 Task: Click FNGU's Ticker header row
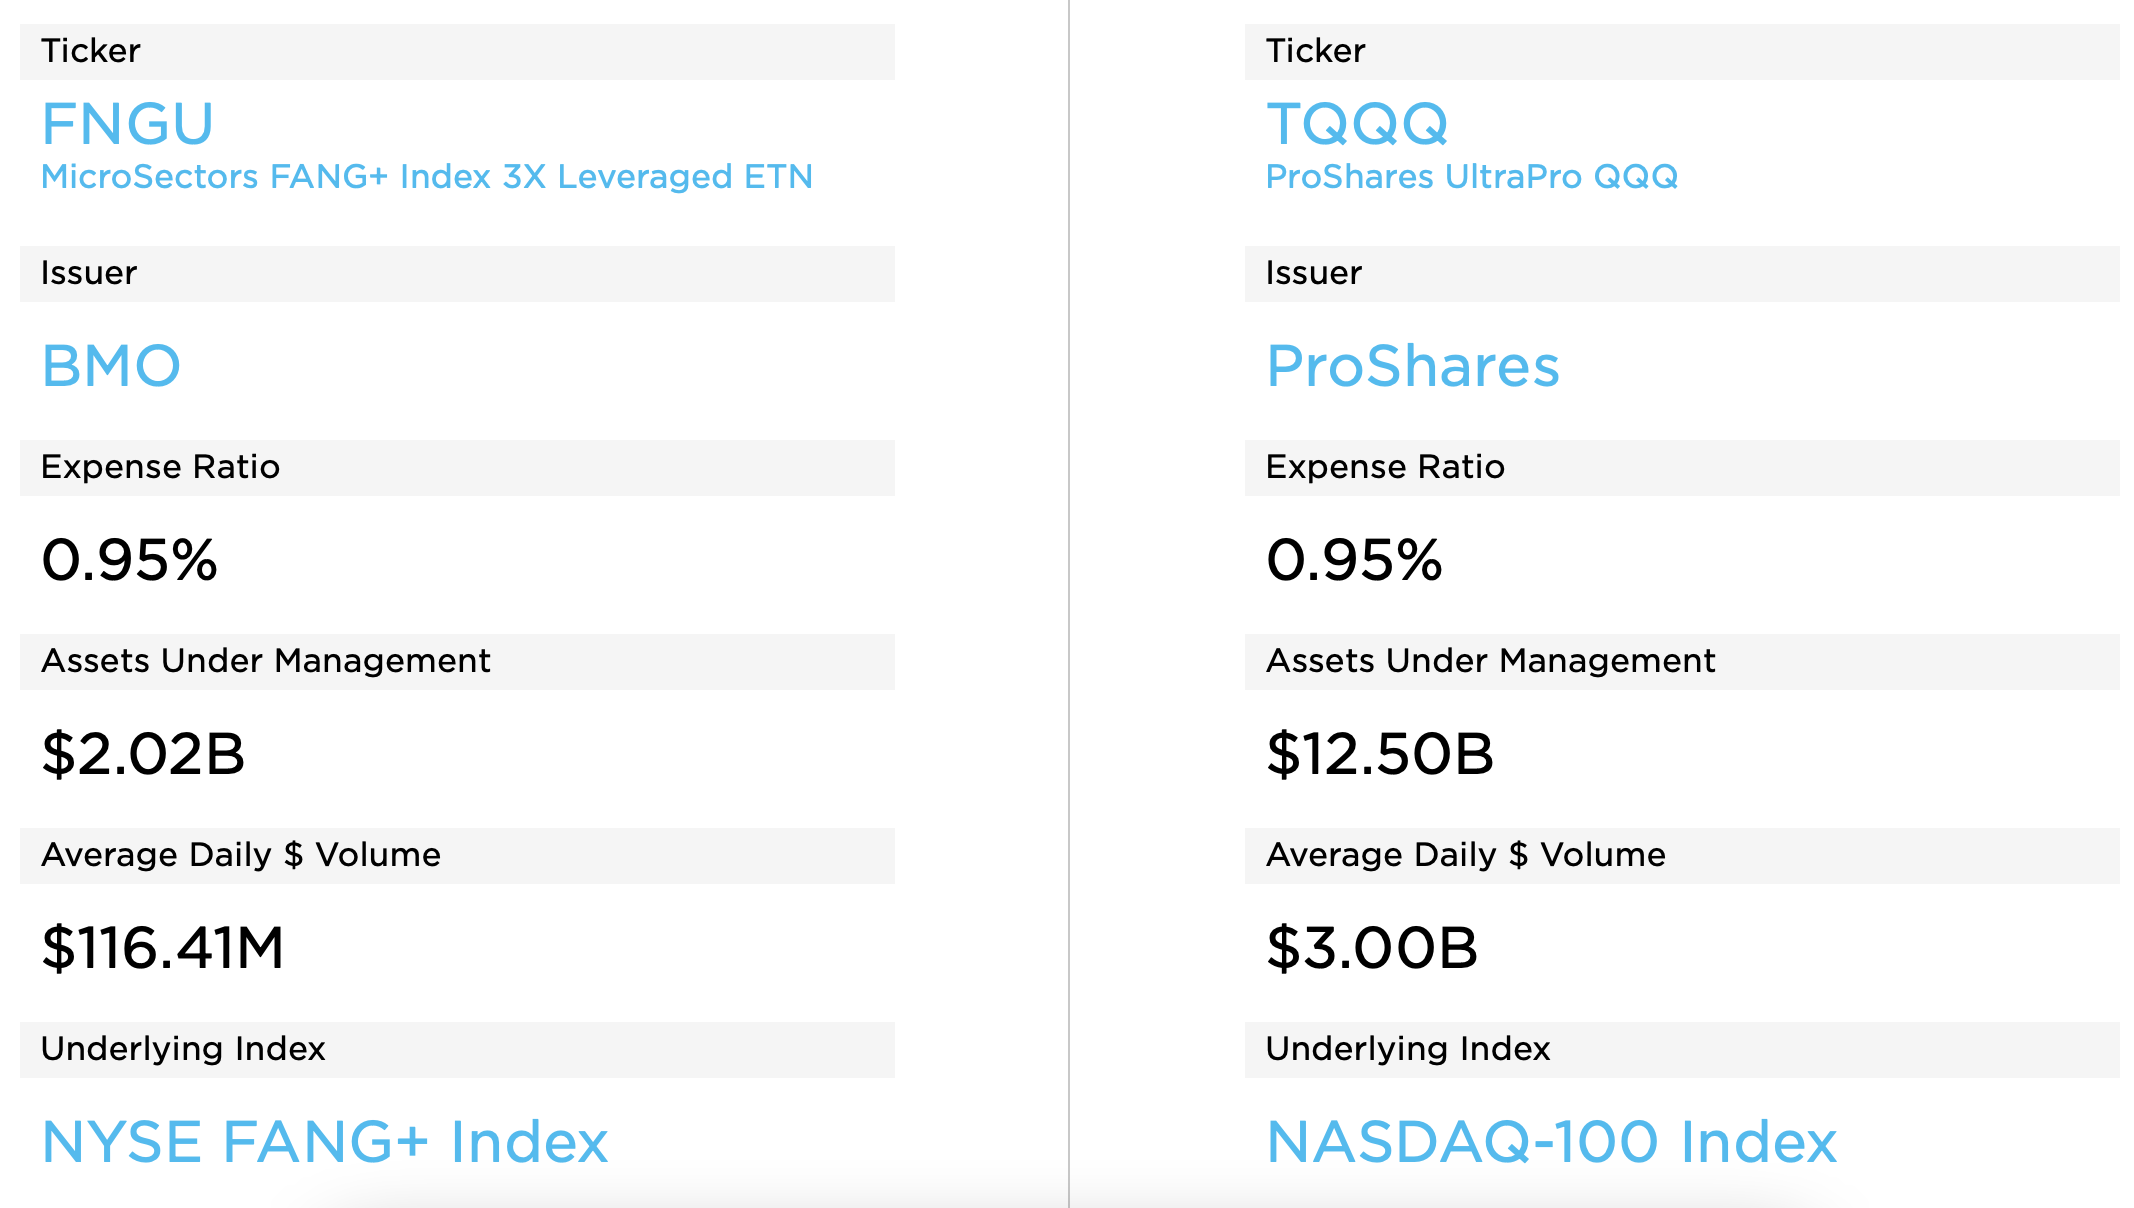[457, 52]
